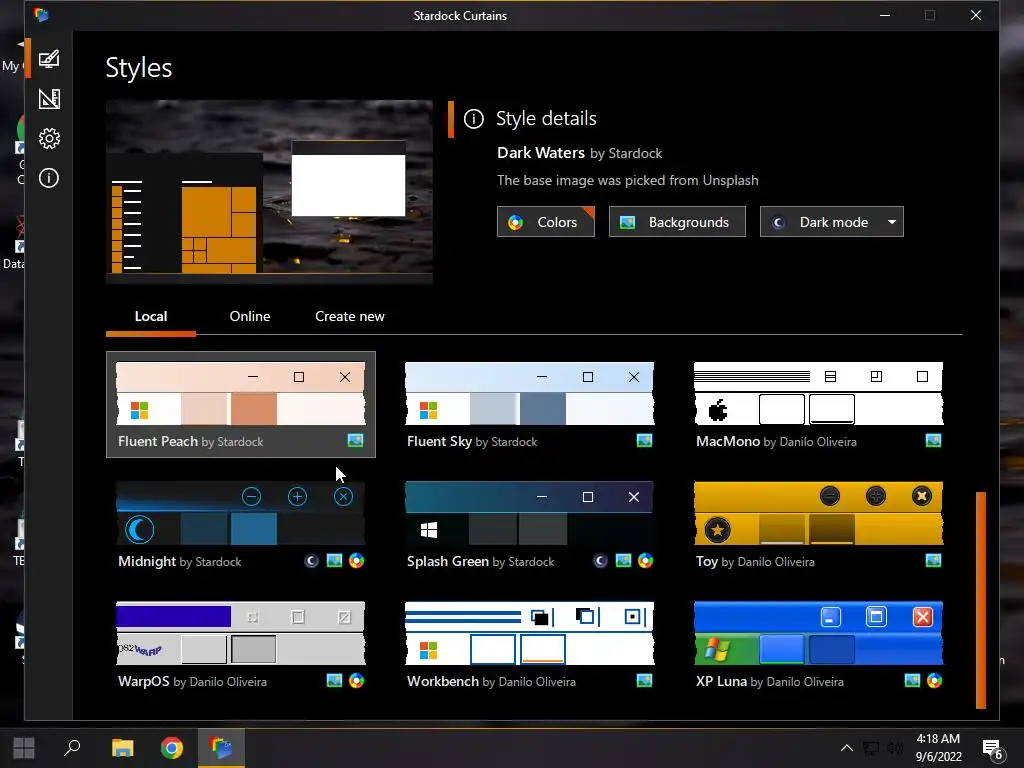This screenshot has height=768, width=1024.
Task: Click color wheel icon on WarpOS card
Action: (x=357, y=681)
